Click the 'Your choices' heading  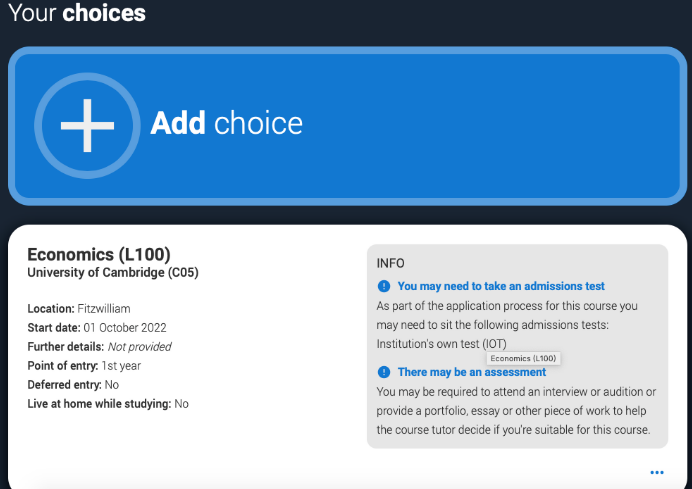coord(77,13)
